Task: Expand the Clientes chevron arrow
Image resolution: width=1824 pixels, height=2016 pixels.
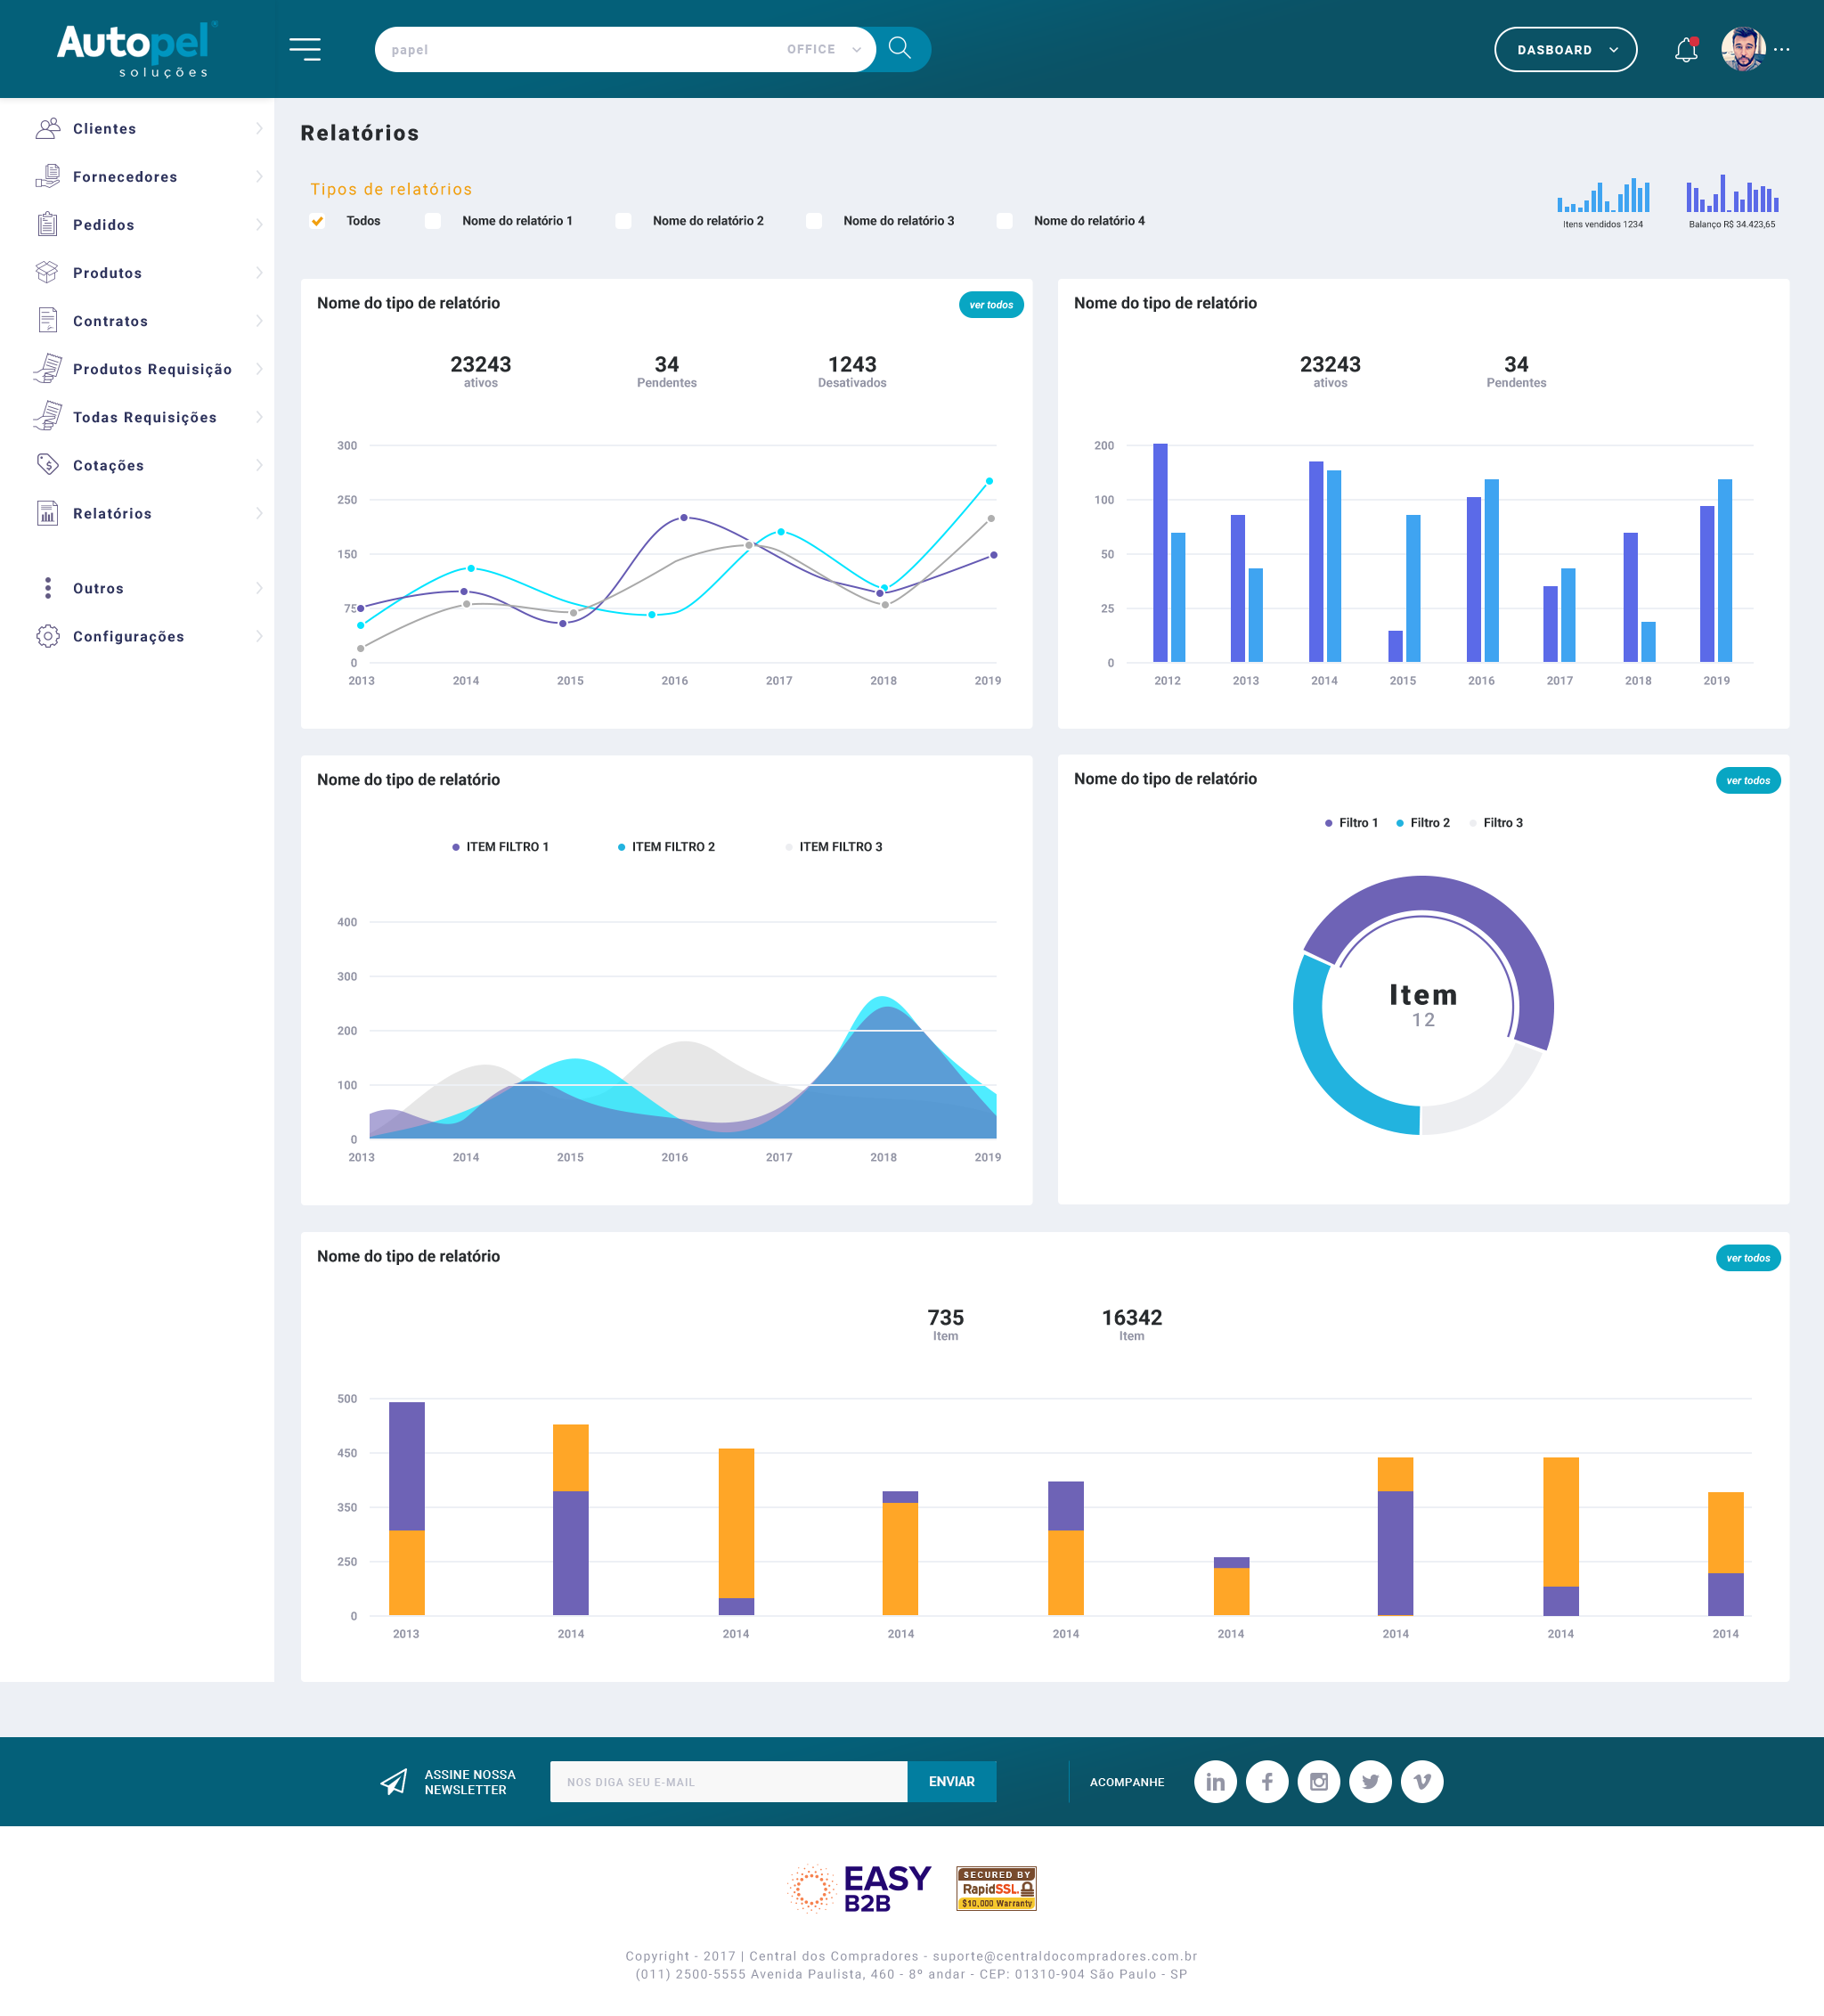Action: (x=259, y=128)
